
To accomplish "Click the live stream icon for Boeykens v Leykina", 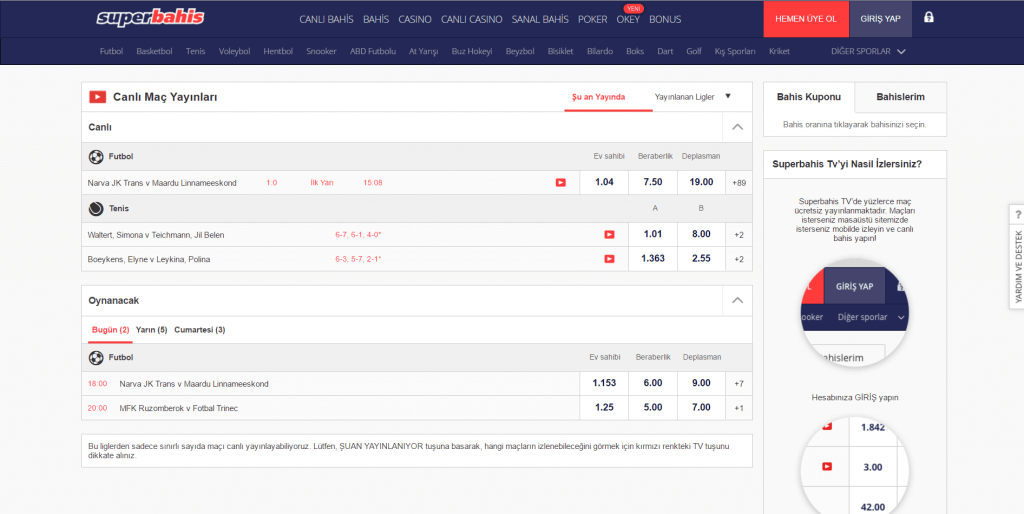I will pos(609,259).
